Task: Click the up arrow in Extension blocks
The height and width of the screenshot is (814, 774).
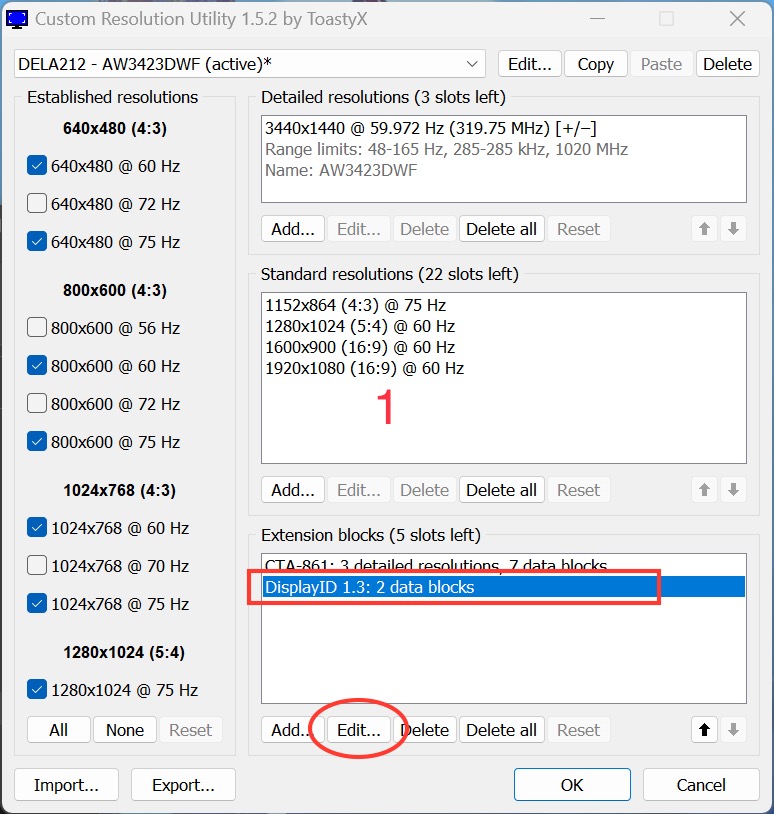Action: click(705, 730)
